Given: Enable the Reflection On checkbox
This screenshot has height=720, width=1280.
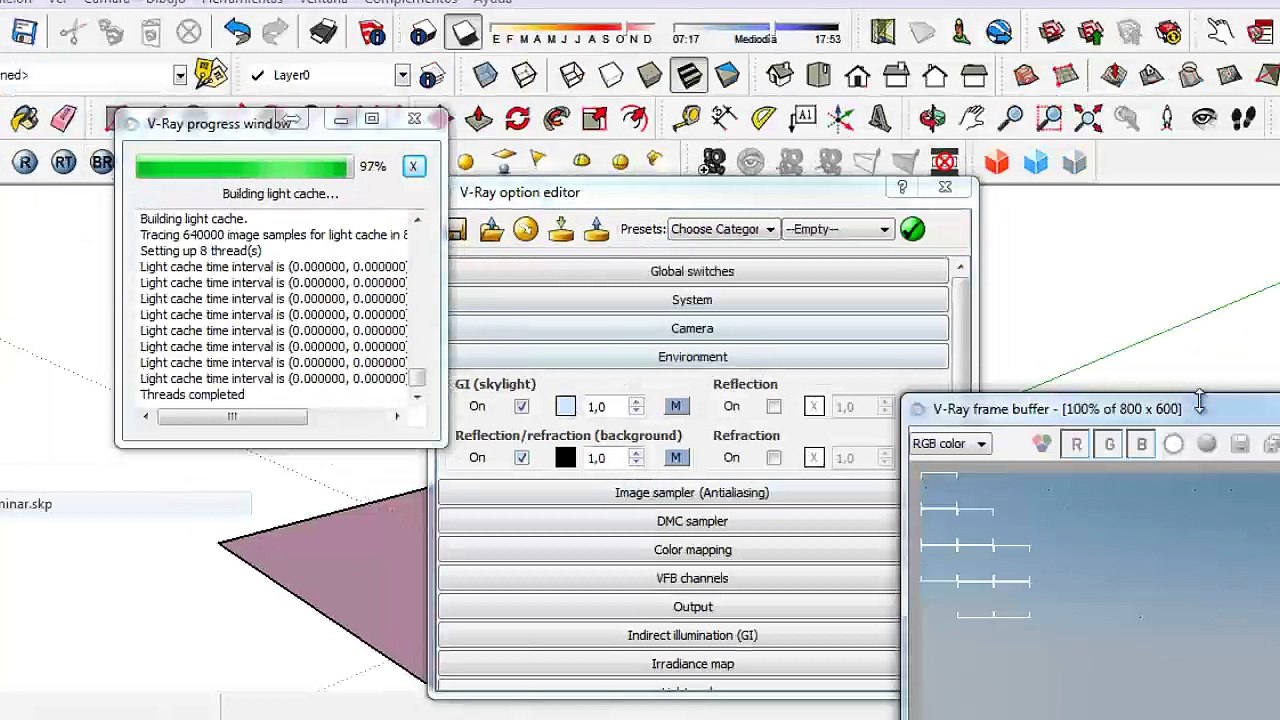Looking at the screenshot, I should click(x=774, y=406).
